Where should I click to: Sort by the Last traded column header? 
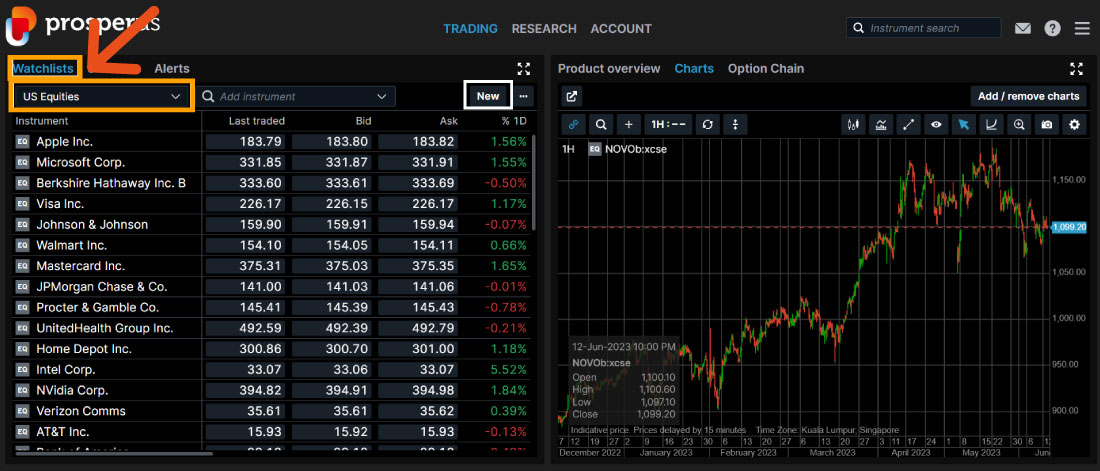tap(257, 121)
